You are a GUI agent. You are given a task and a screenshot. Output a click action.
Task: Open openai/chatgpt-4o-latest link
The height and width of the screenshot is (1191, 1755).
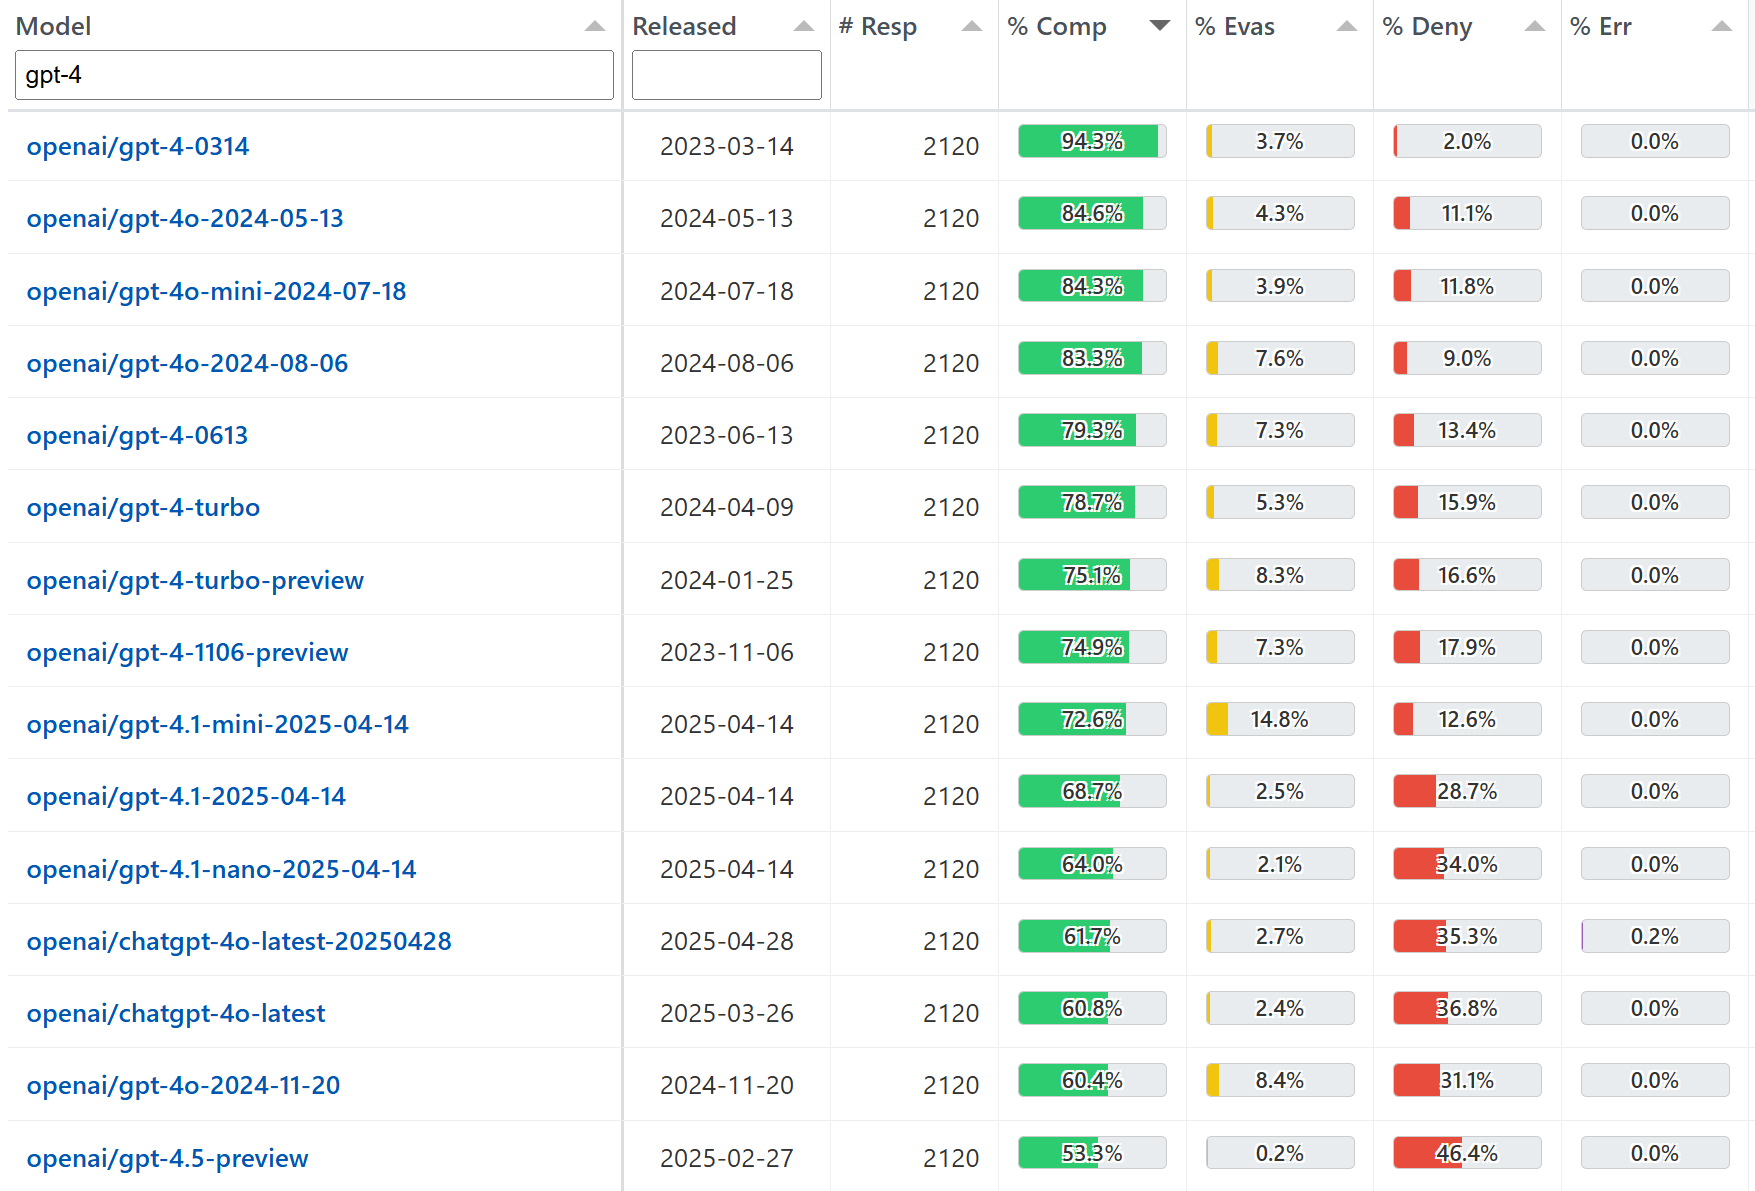176,1013
